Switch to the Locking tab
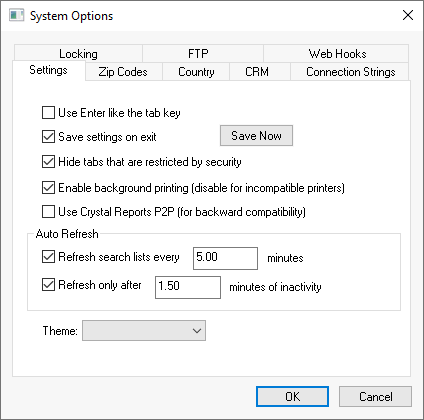The height and width of the screenshot is (420, 424). 78,53
